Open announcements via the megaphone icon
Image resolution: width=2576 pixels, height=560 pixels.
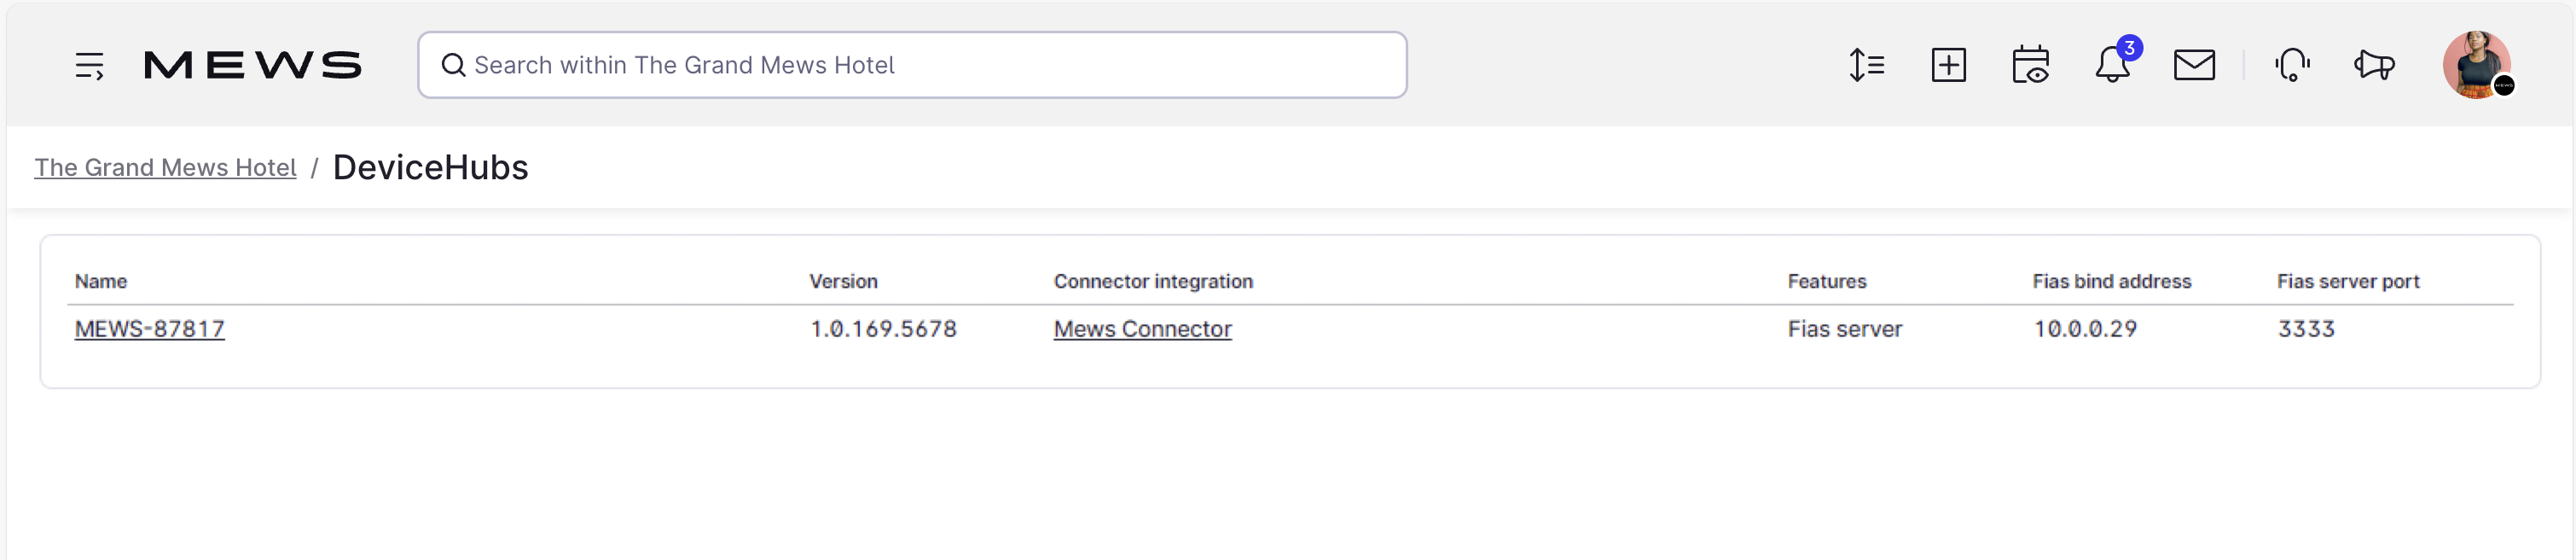click(x=2374, y=64)
